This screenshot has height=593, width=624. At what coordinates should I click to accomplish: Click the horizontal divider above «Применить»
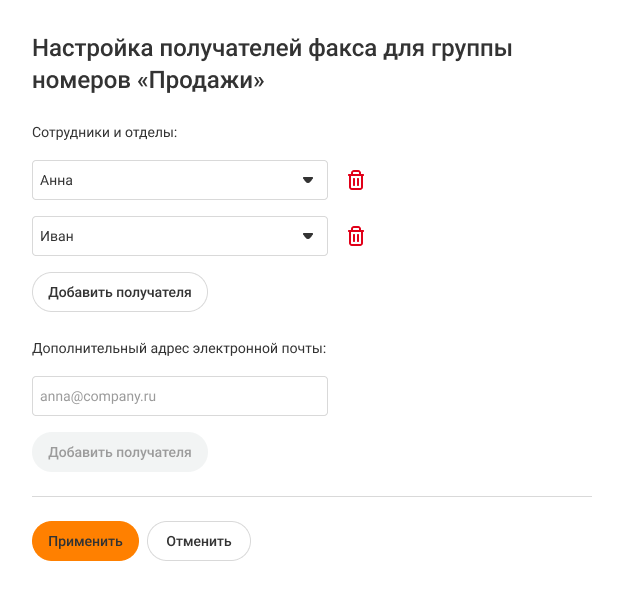312,496
